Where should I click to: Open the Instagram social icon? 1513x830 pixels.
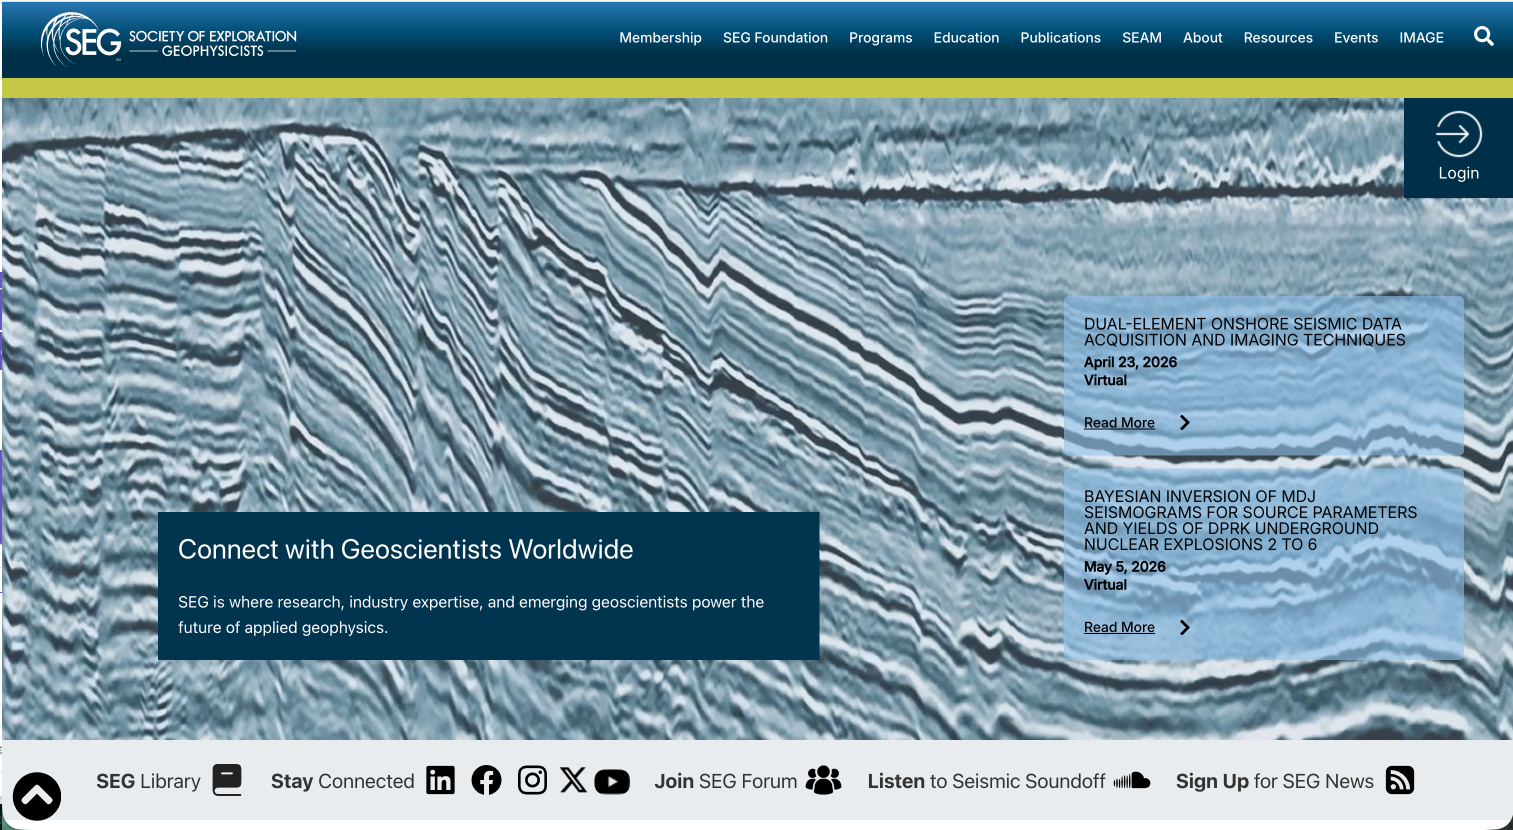coord(532,781)
